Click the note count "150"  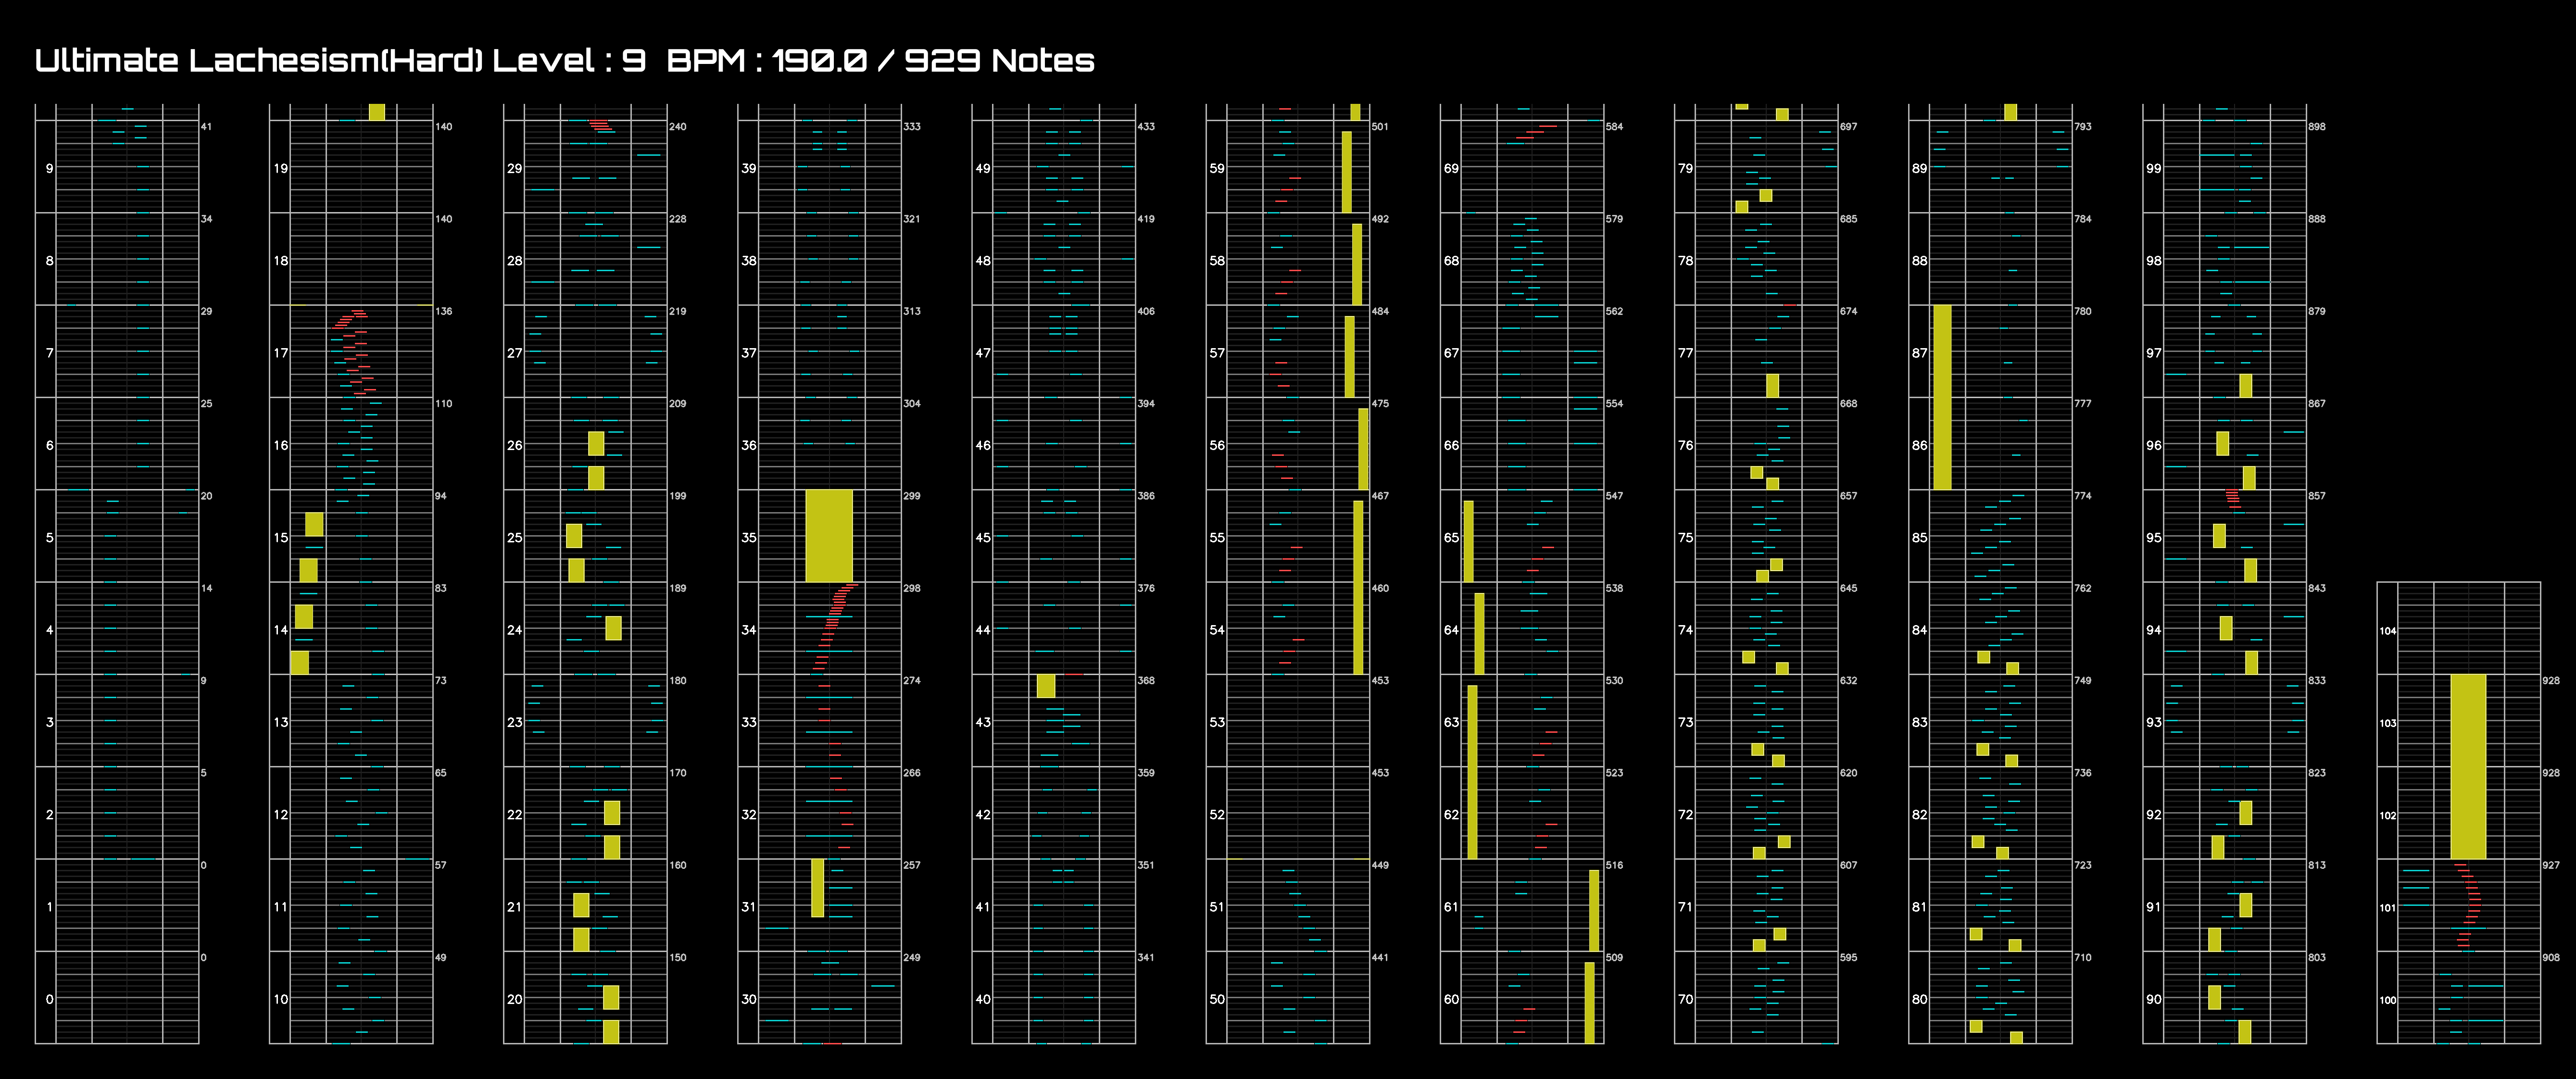(678, 957)
